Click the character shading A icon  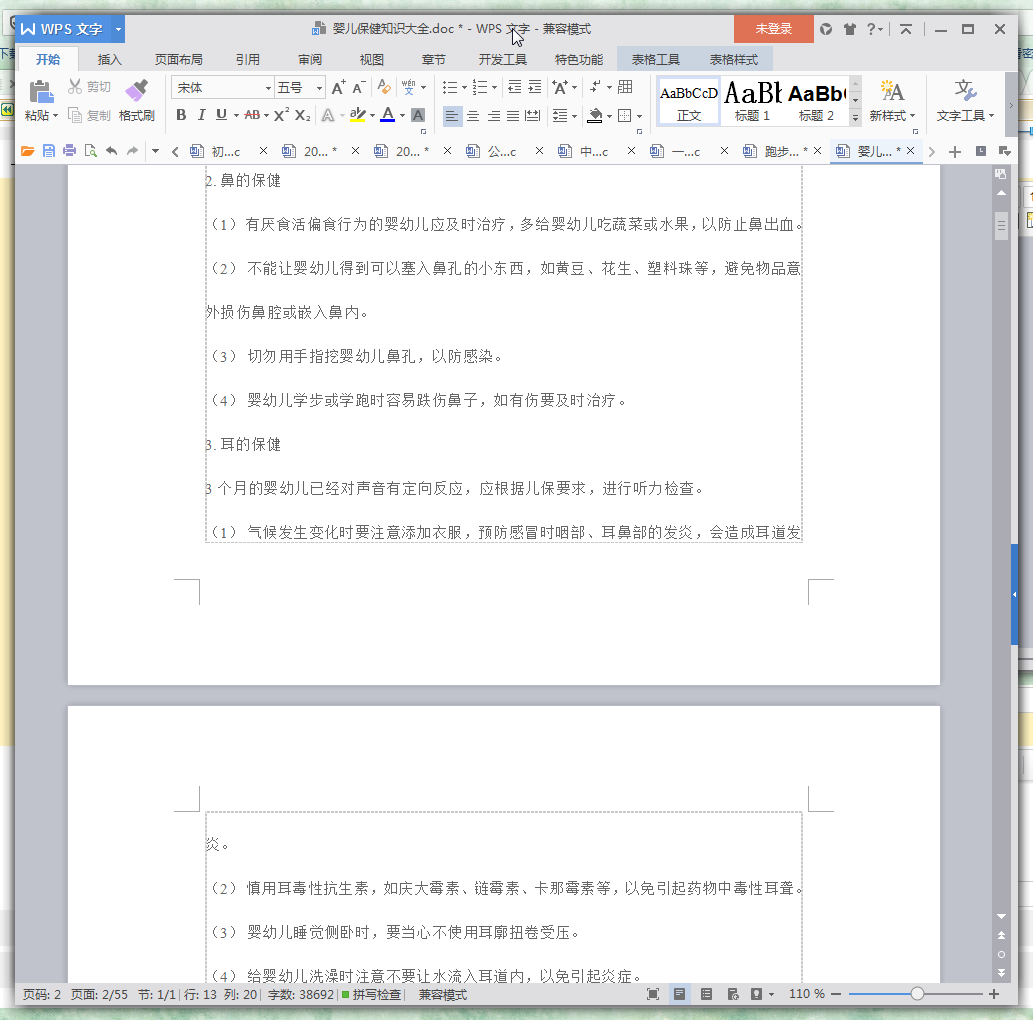coord(418,115)
